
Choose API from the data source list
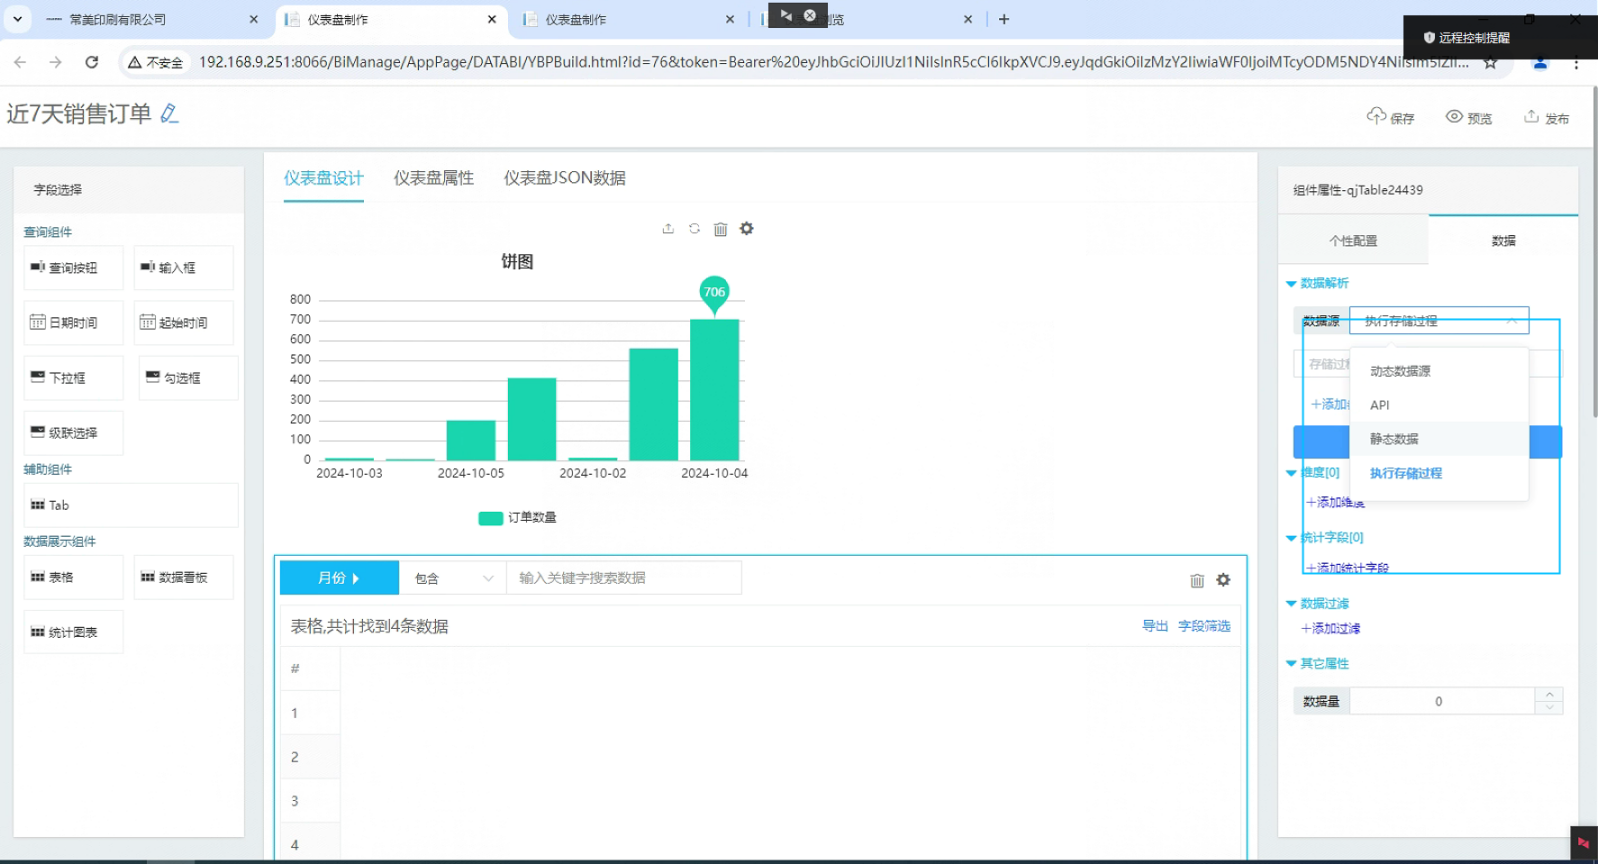pos(1439,405)
